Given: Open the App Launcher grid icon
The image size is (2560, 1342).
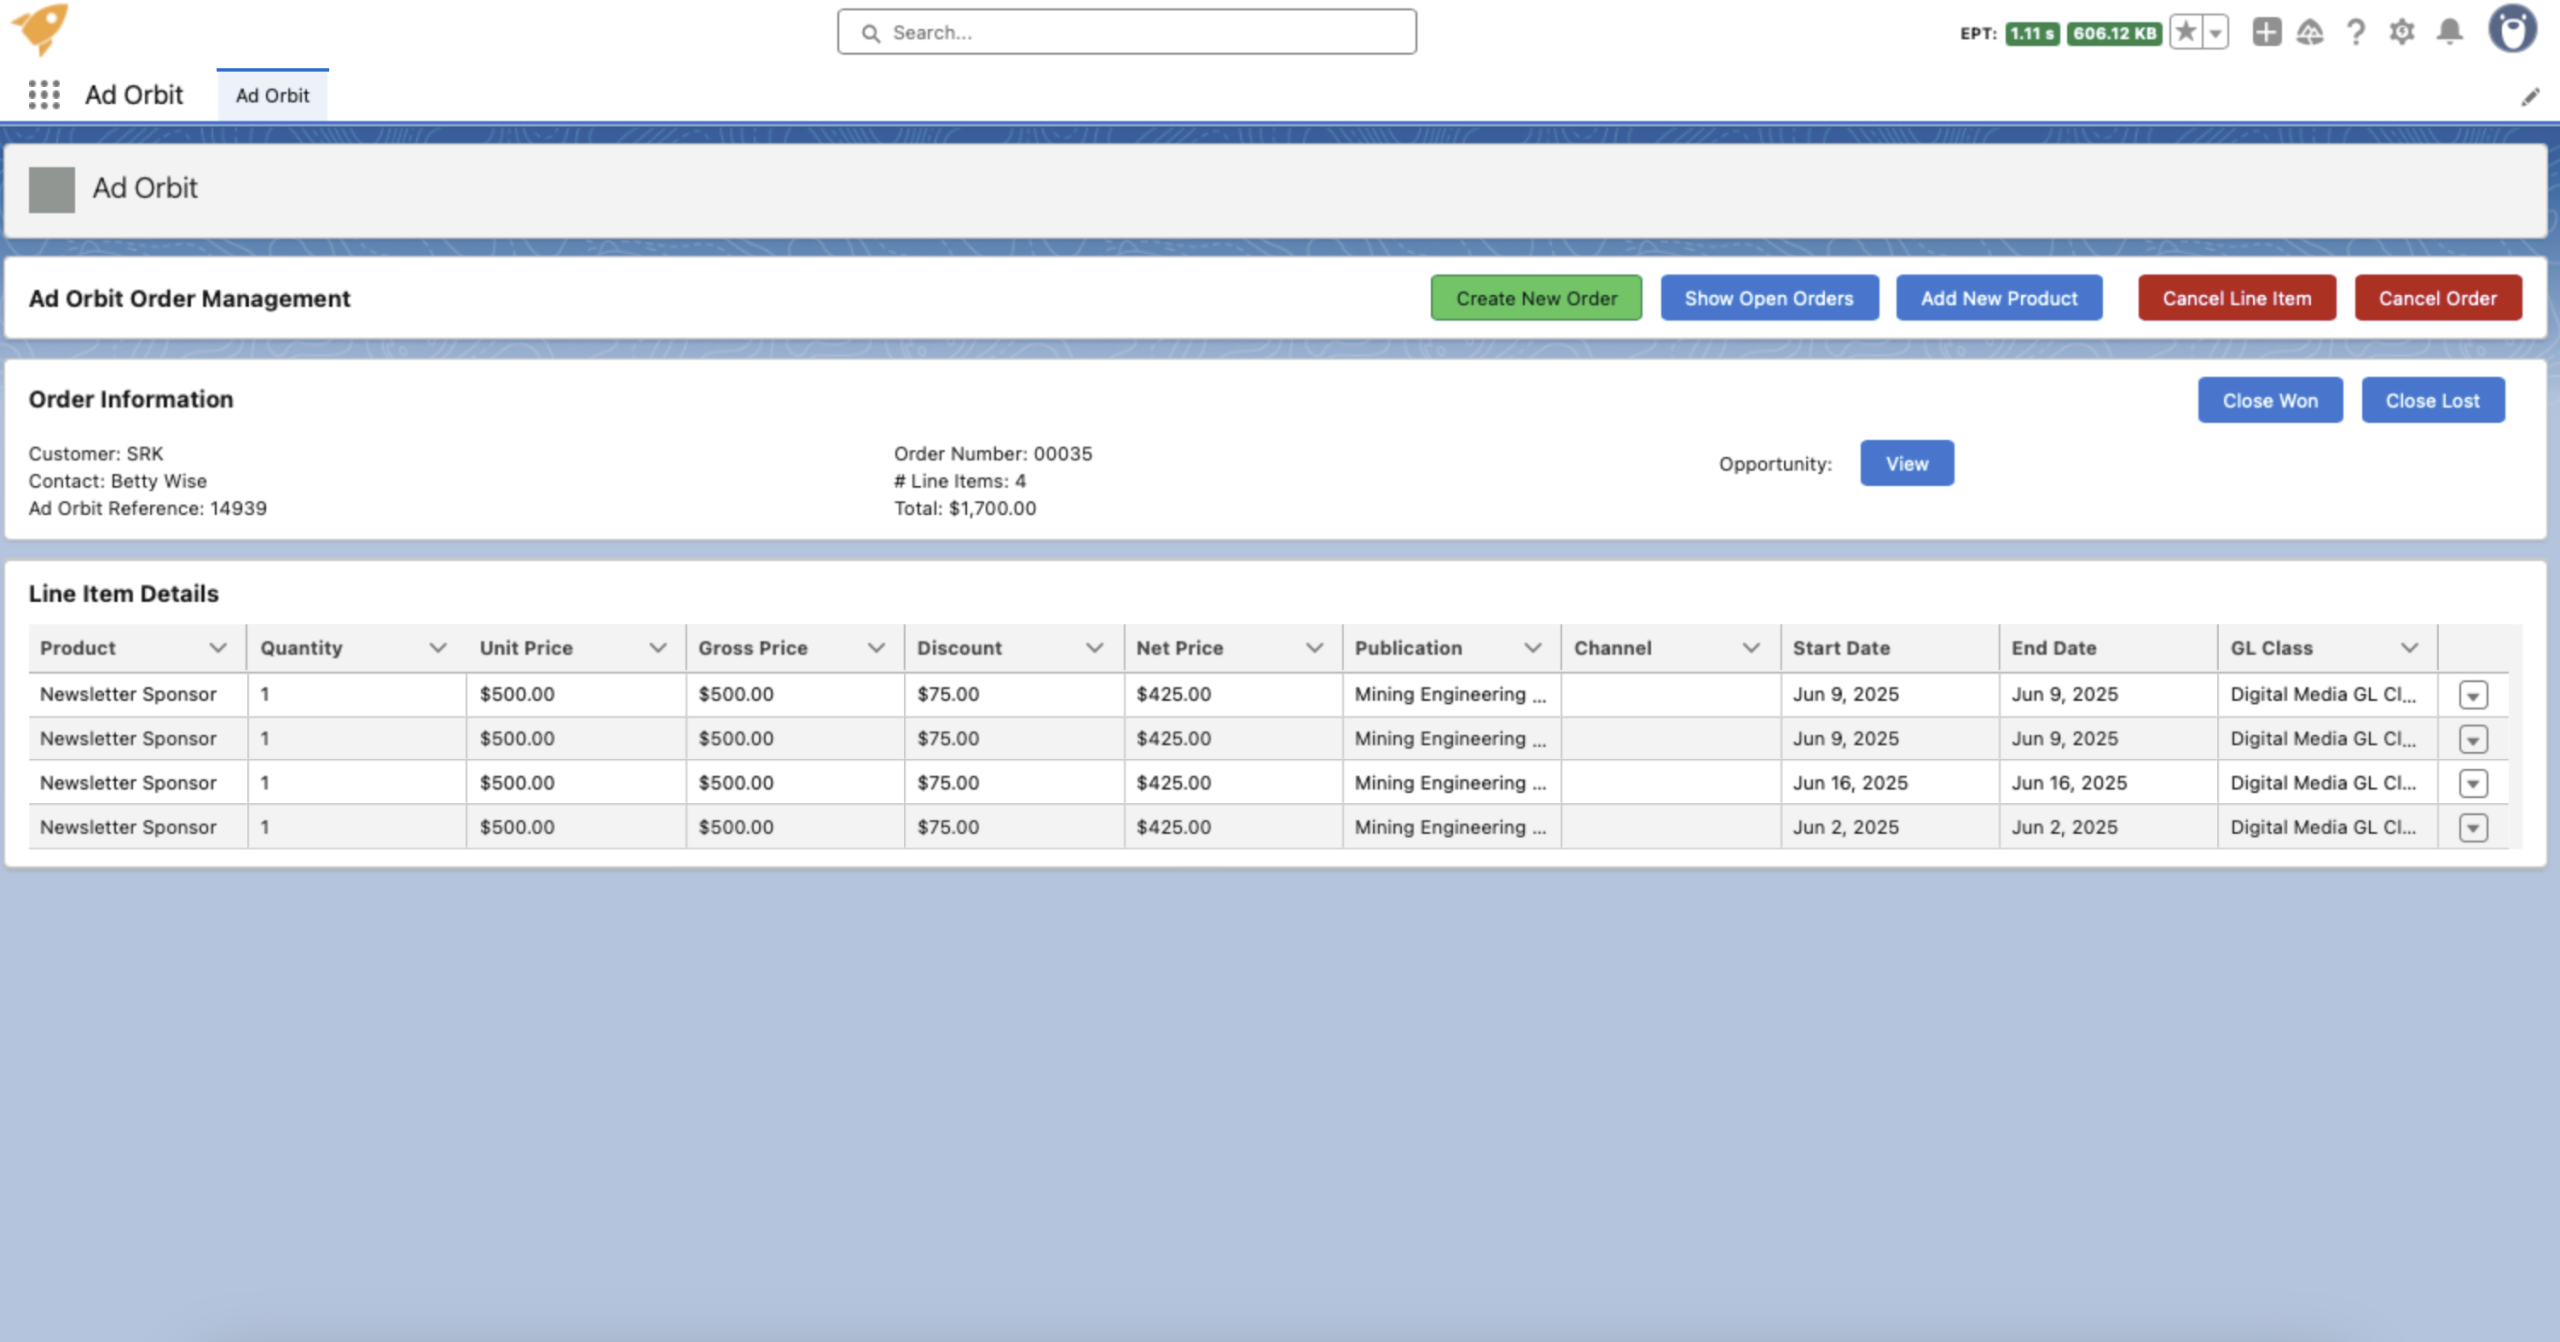Looking at the screenshot, I should pyautogui.click(x=44, y=95).
